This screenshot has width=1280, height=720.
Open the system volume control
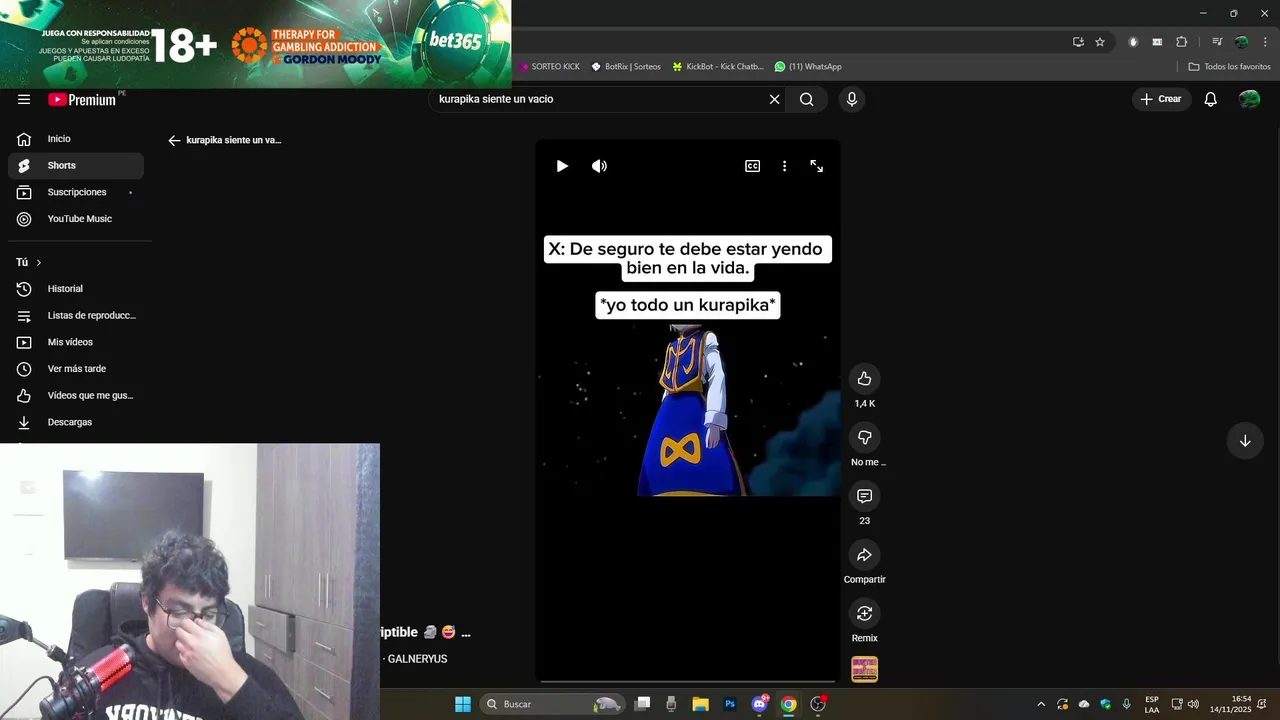[x=1193, y=704]
